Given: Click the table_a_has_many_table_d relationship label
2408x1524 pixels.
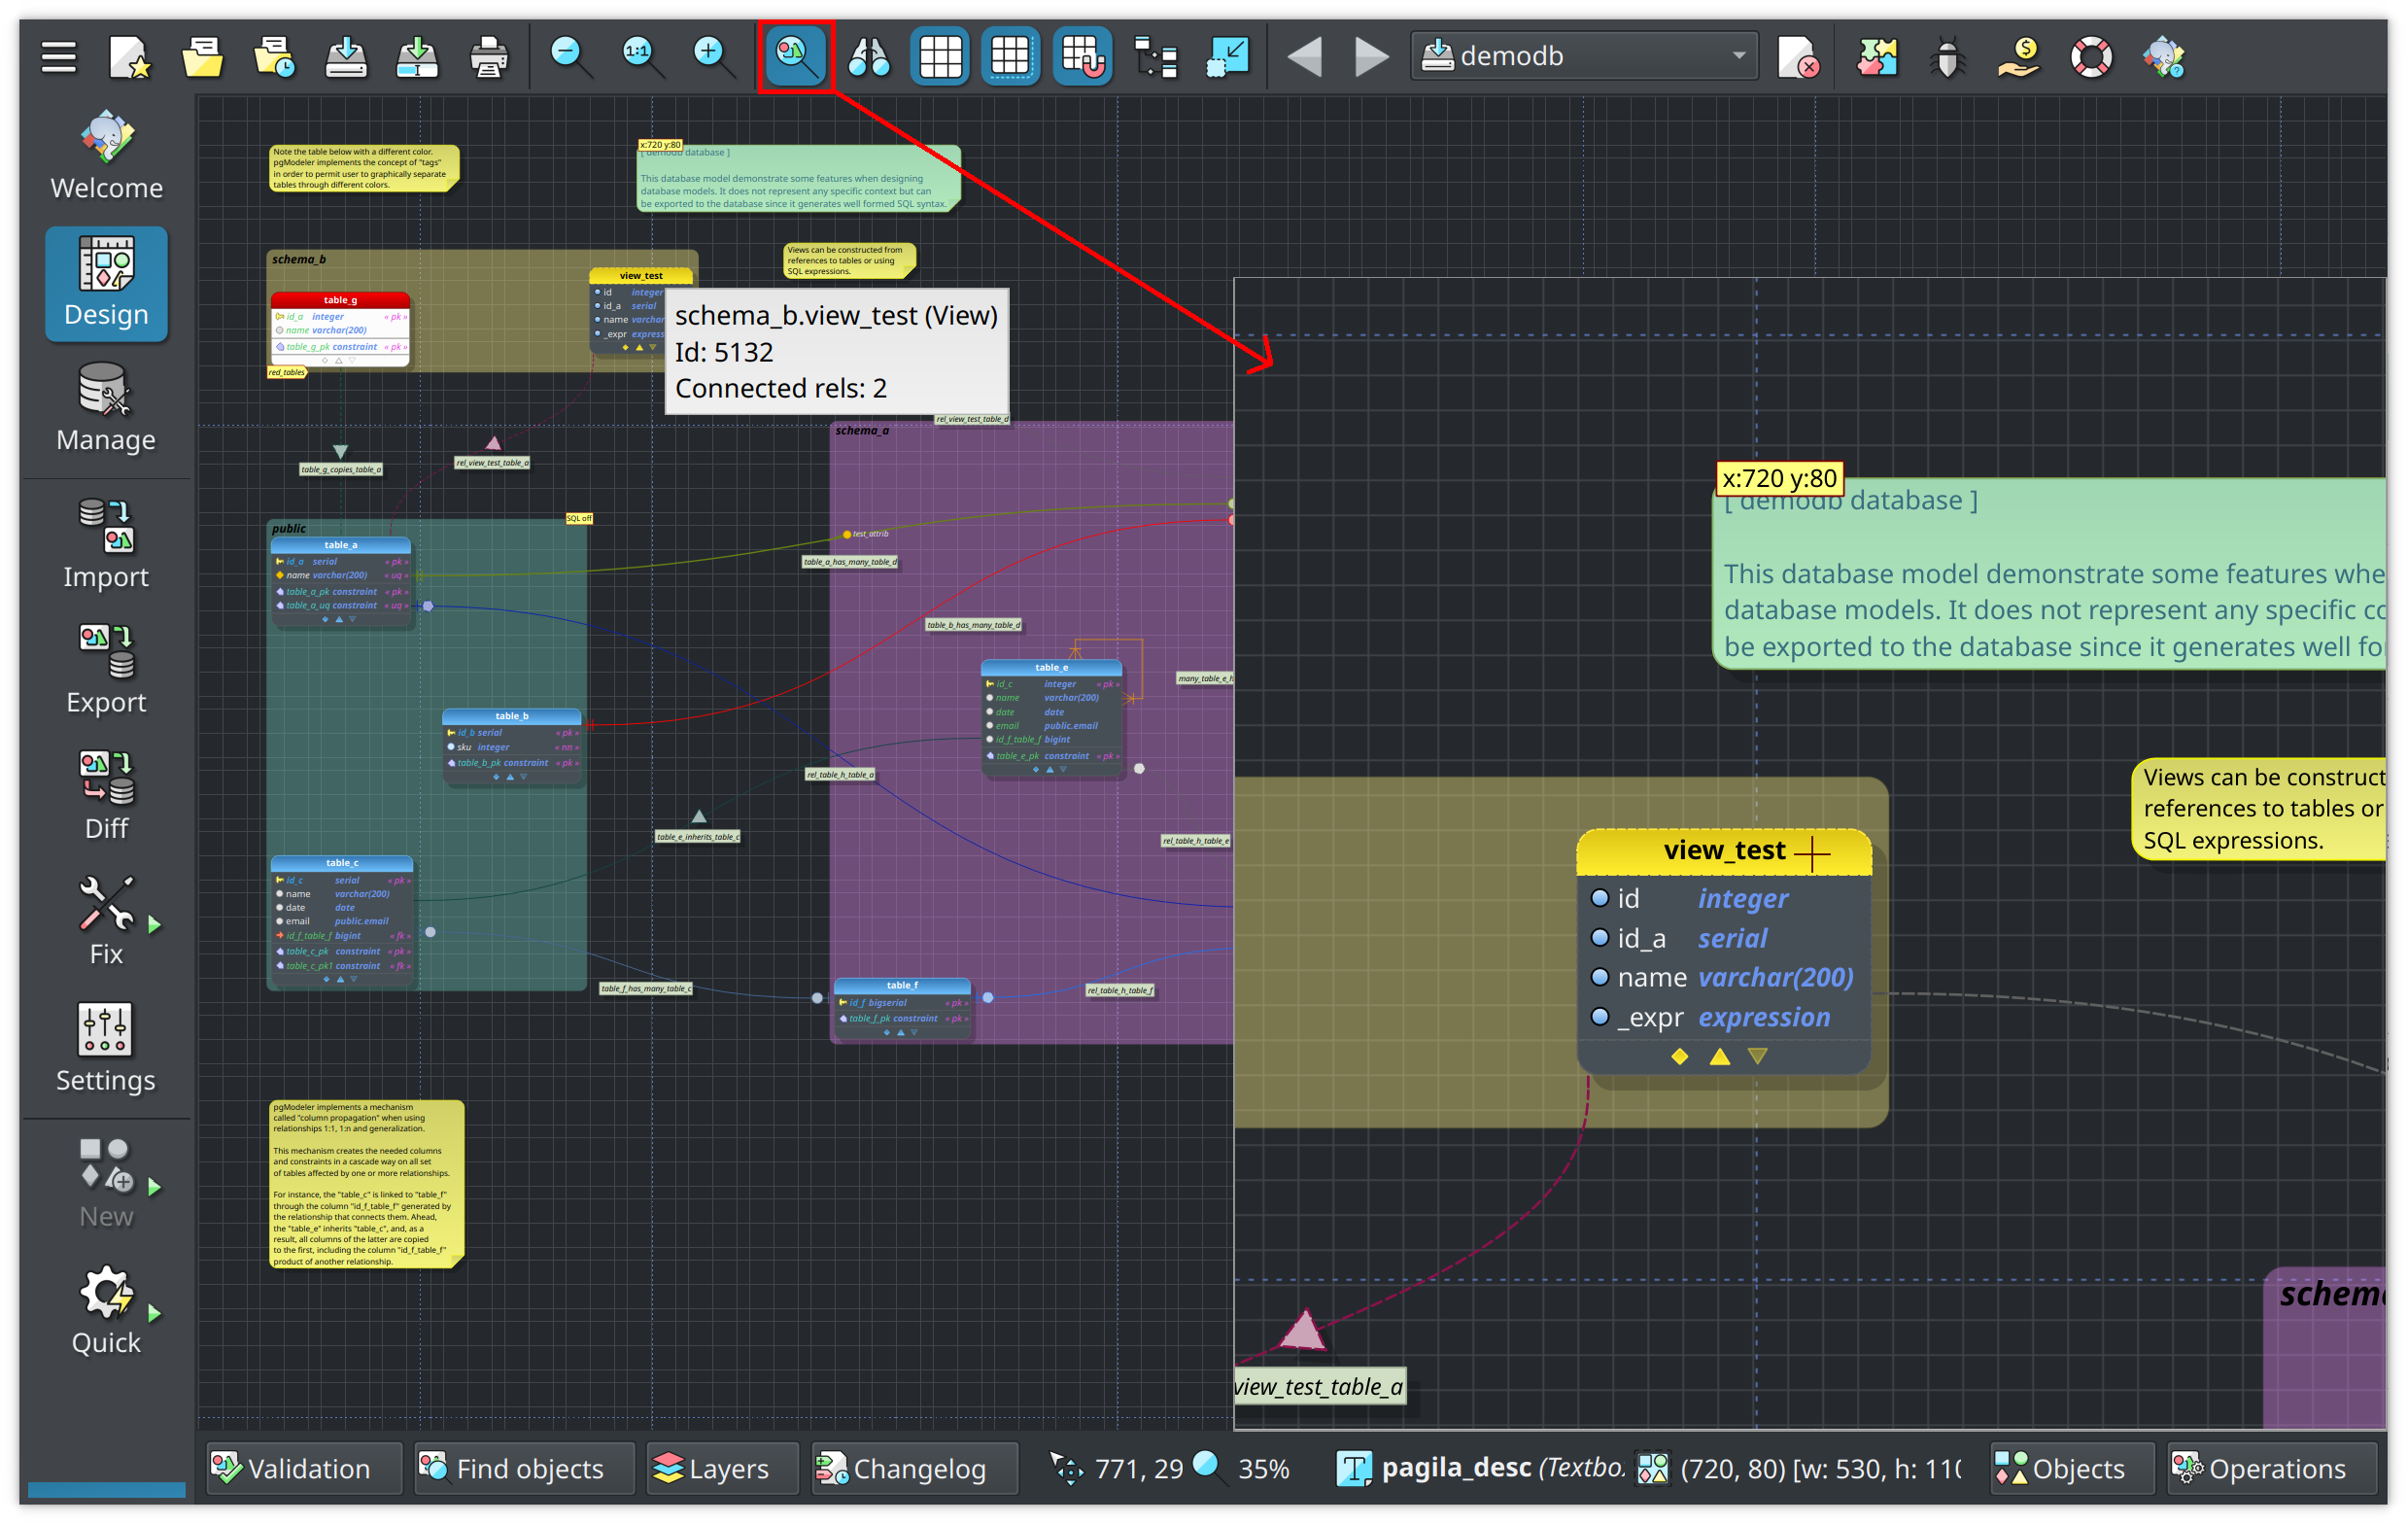Looking at the screenshot, I should pos(850,562).
